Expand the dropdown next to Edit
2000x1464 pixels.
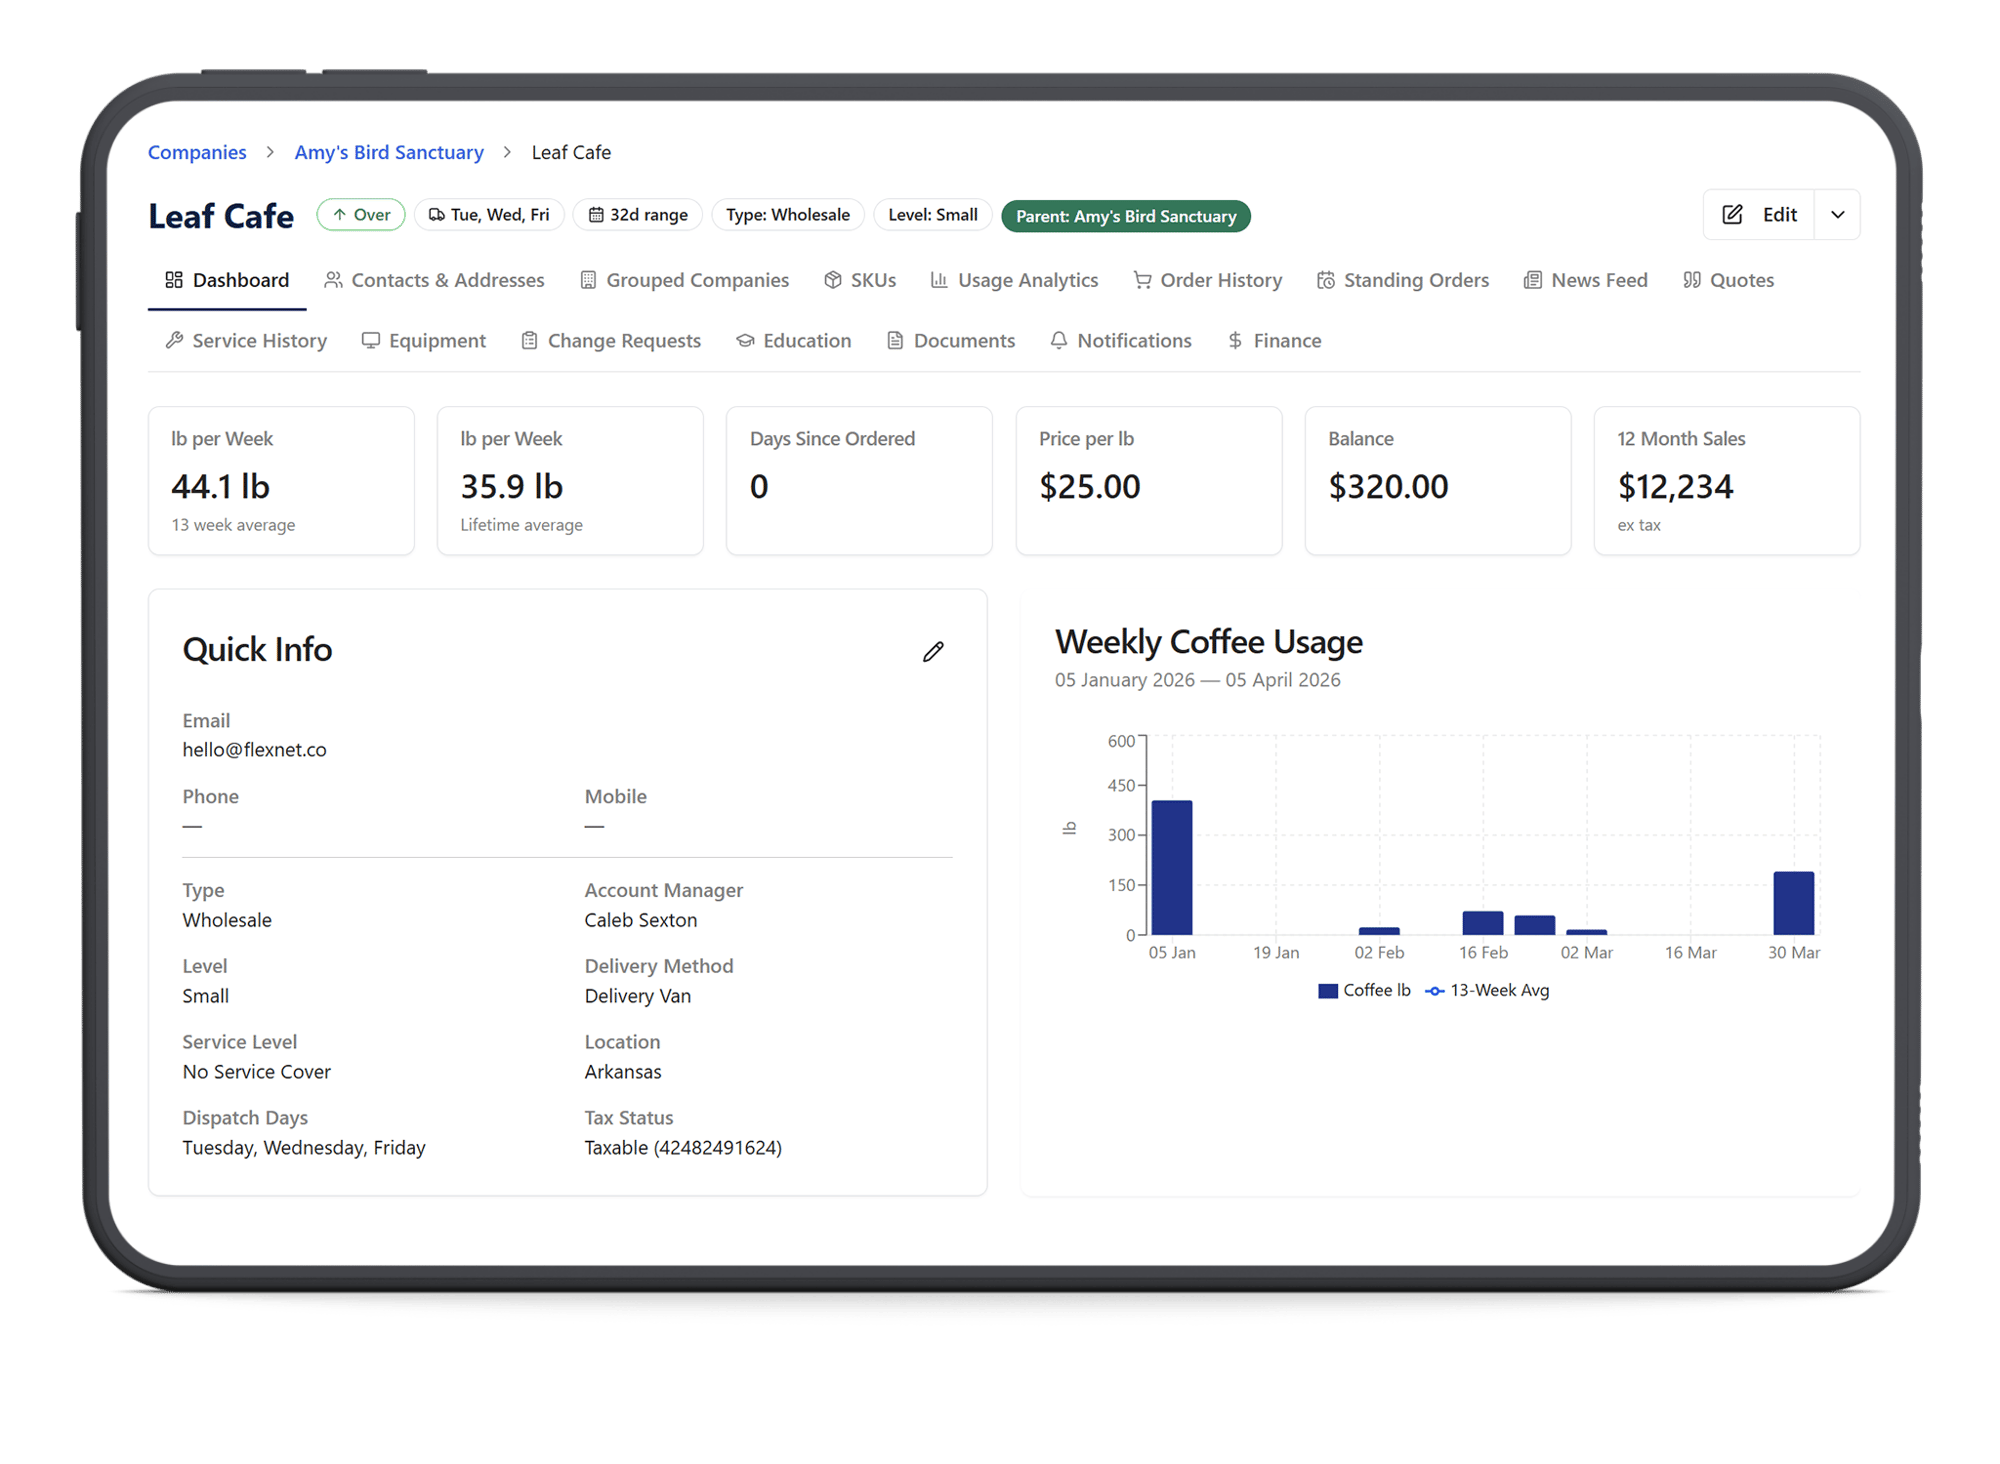point(1837,214)
